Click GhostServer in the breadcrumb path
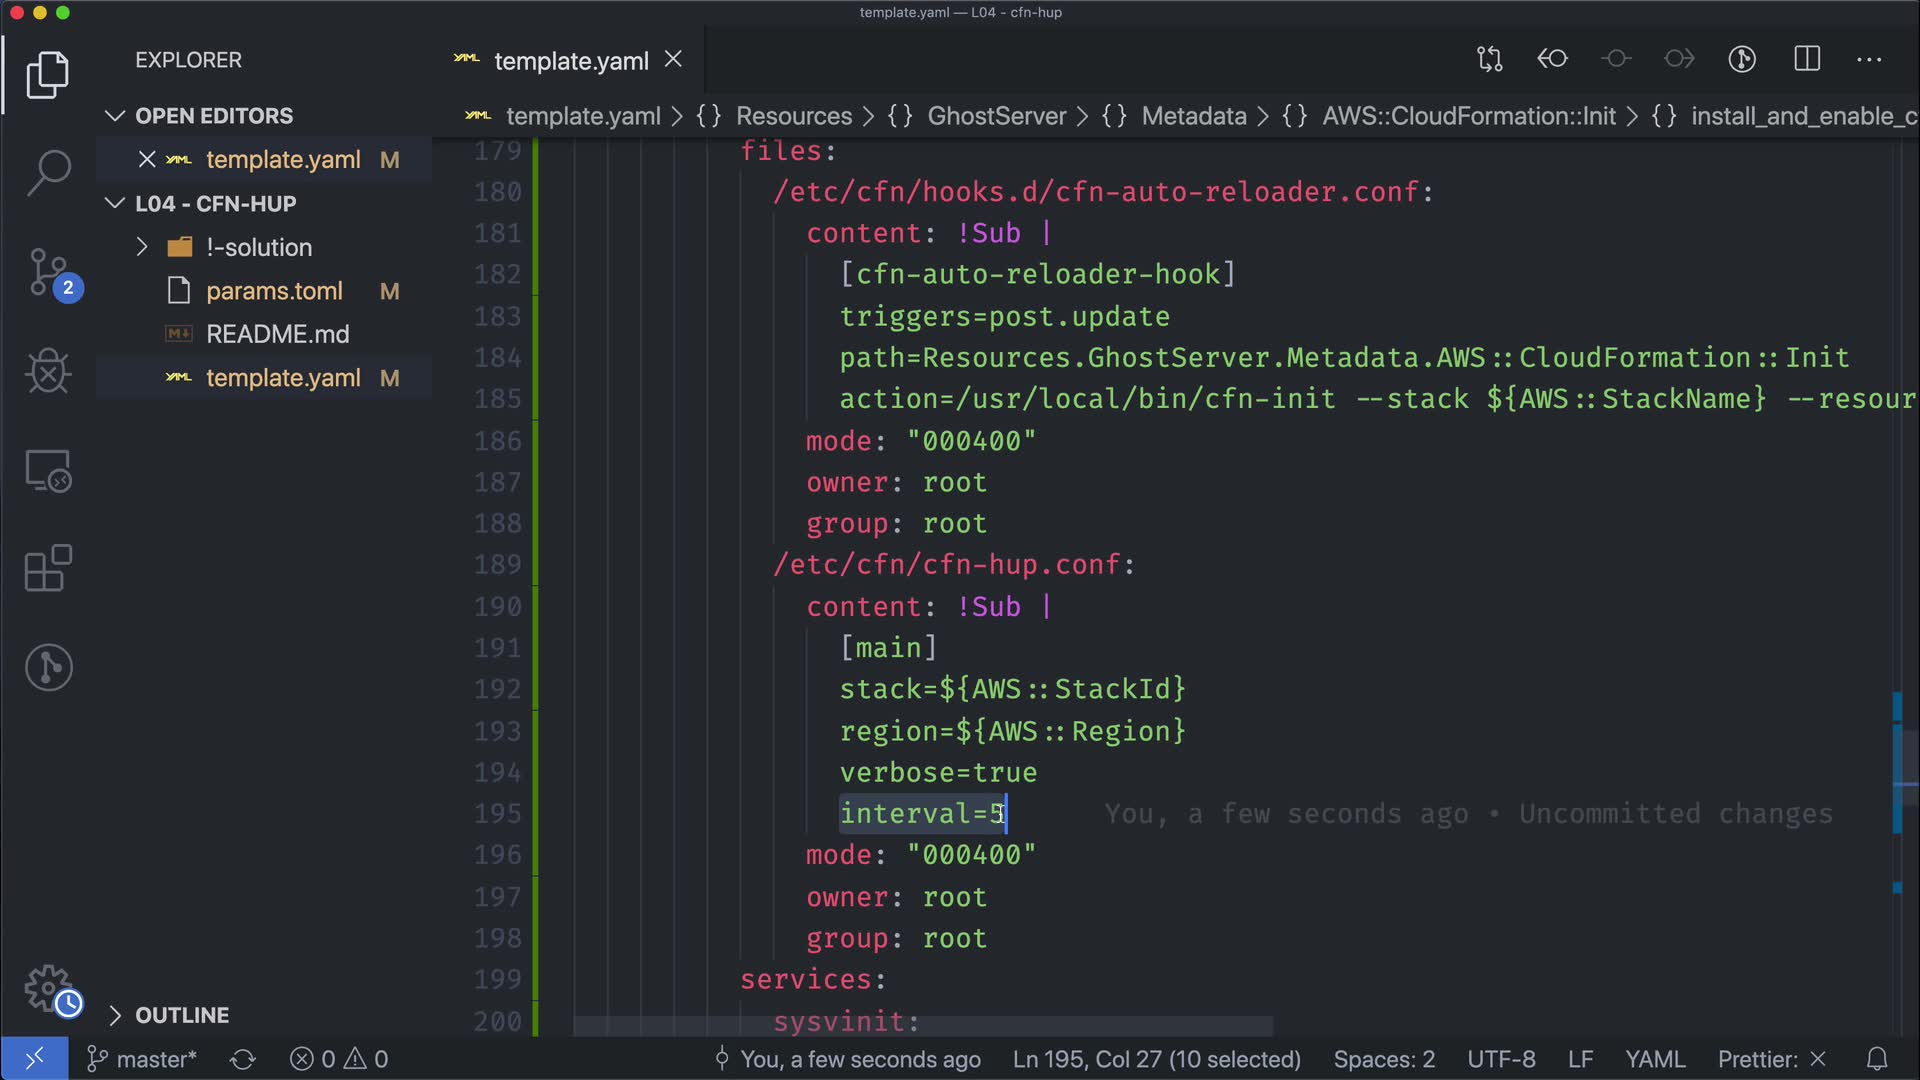1920x1080 pixels. 996,116
